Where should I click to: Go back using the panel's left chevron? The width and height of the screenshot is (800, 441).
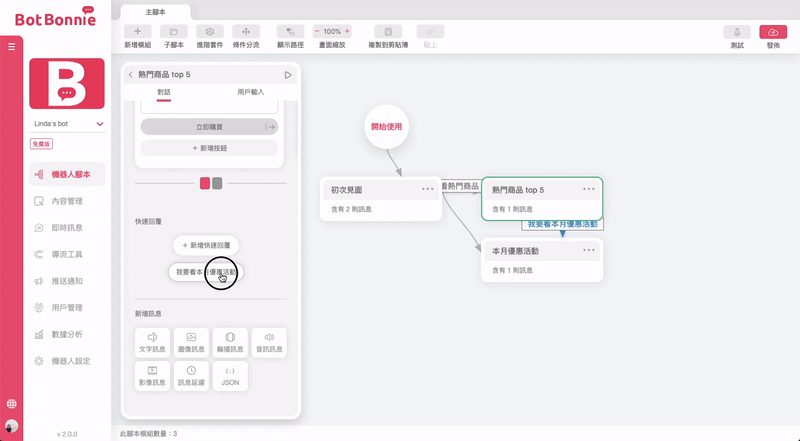pyautogui.click(x=131, y=75)
